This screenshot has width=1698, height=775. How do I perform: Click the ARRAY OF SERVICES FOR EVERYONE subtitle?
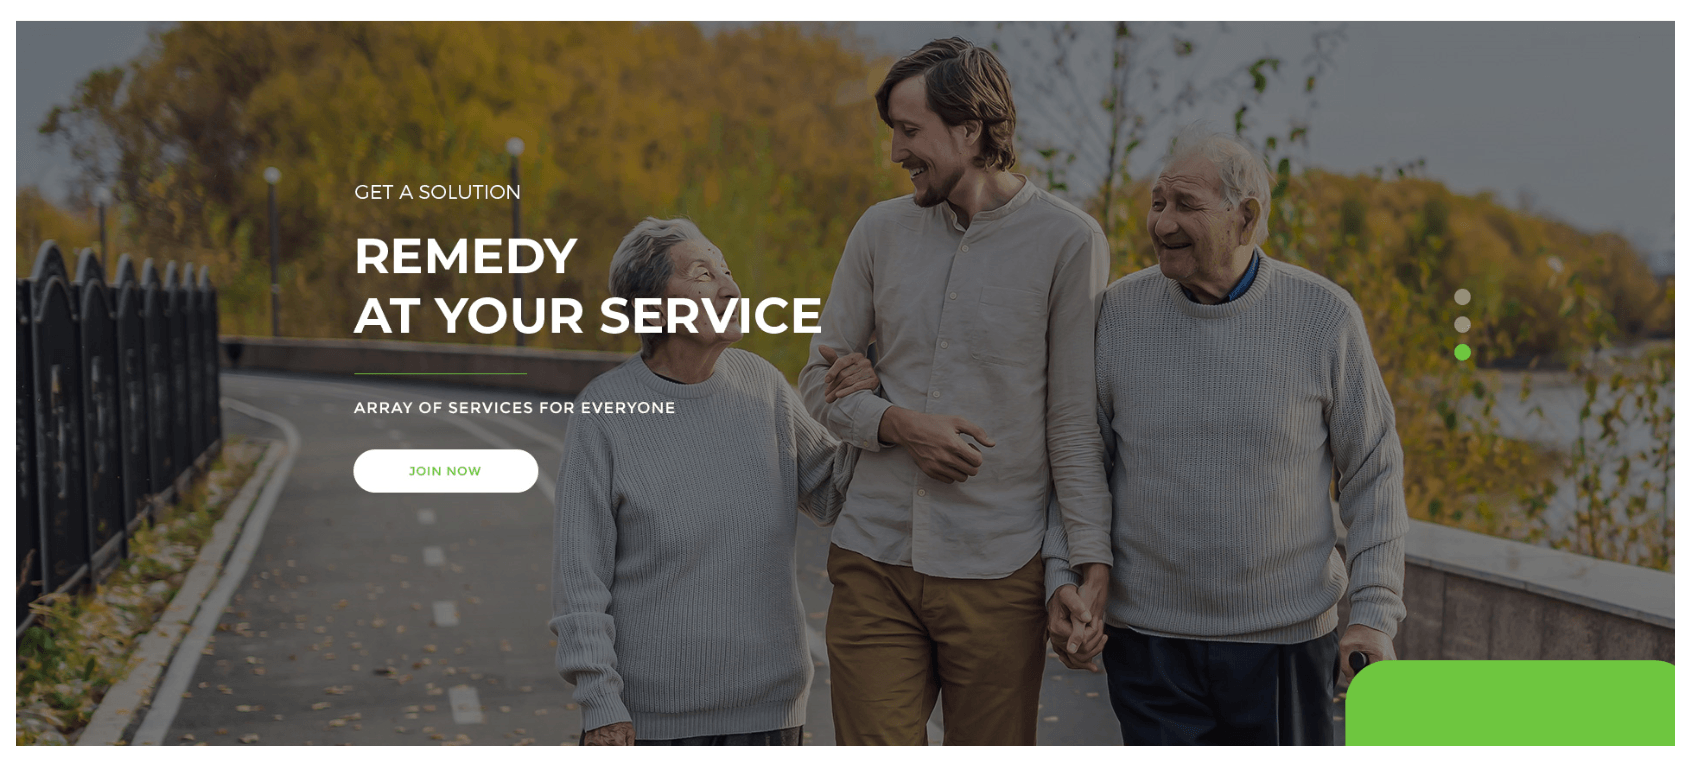tap(514, 408)
